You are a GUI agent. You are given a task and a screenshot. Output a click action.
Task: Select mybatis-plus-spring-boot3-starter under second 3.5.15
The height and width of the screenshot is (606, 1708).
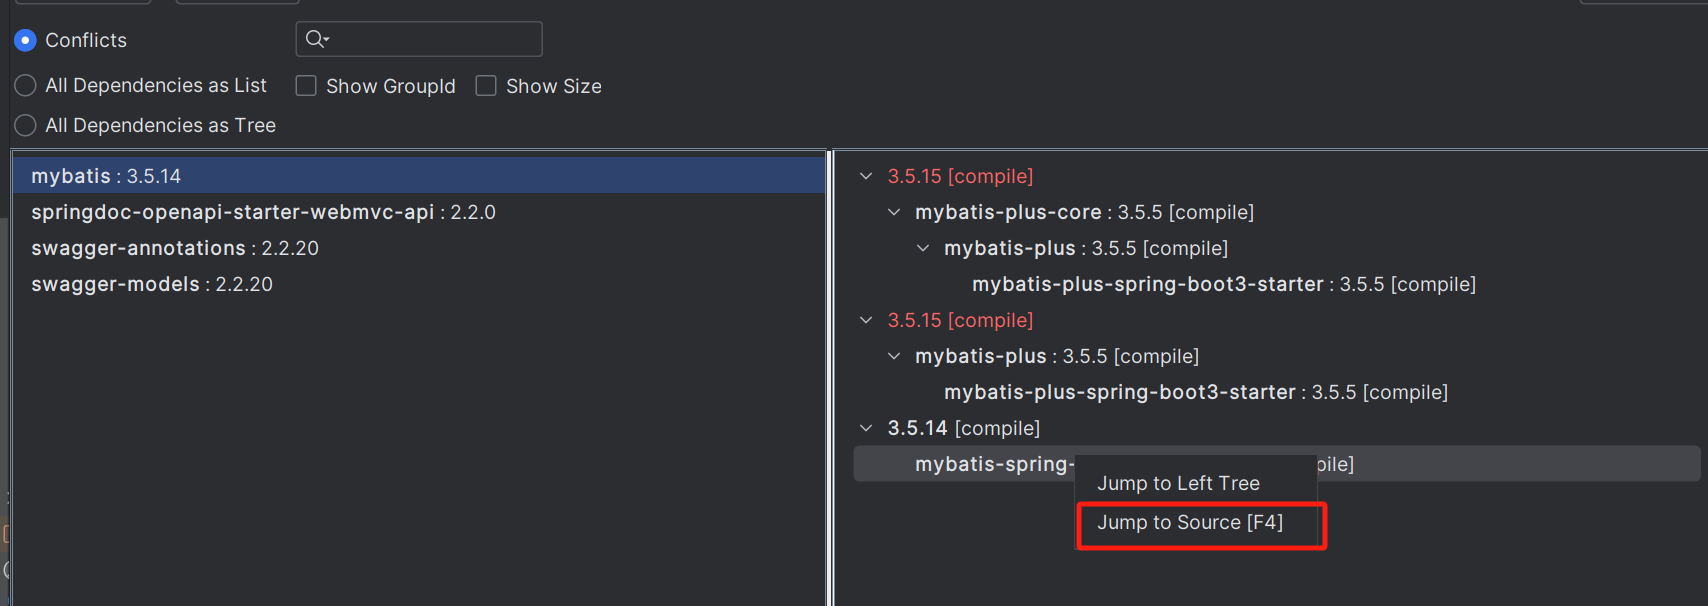[x=1196, y=392]
